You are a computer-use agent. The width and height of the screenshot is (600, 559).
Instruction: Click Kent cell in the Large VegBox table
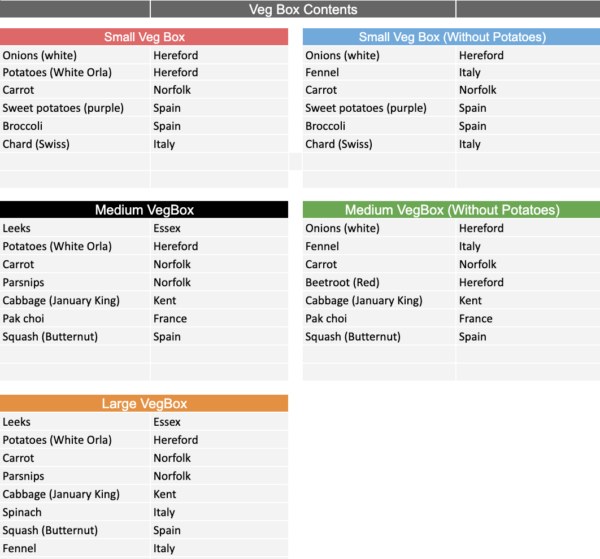coord(164,494)
